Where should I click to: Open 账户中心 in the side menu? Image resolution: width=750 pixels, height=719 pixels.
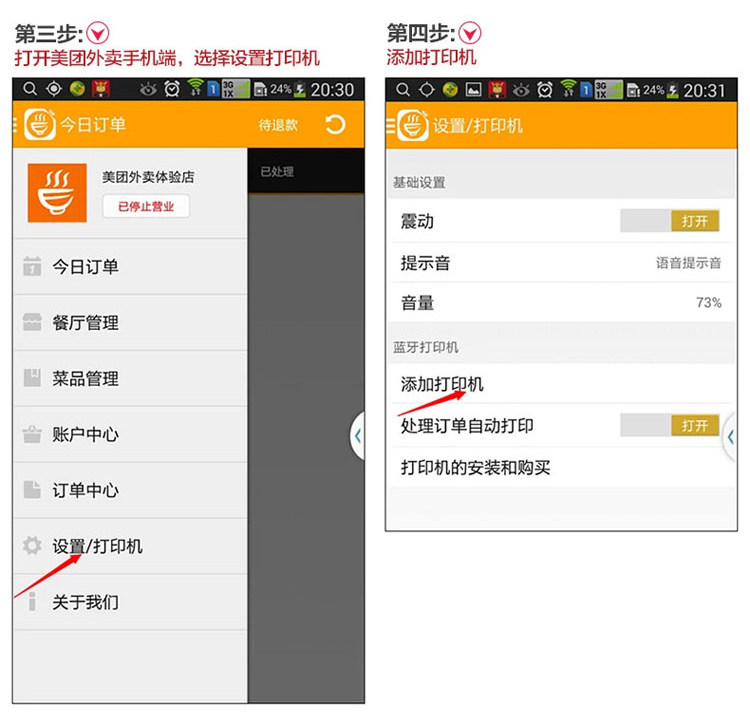(130, 434)
